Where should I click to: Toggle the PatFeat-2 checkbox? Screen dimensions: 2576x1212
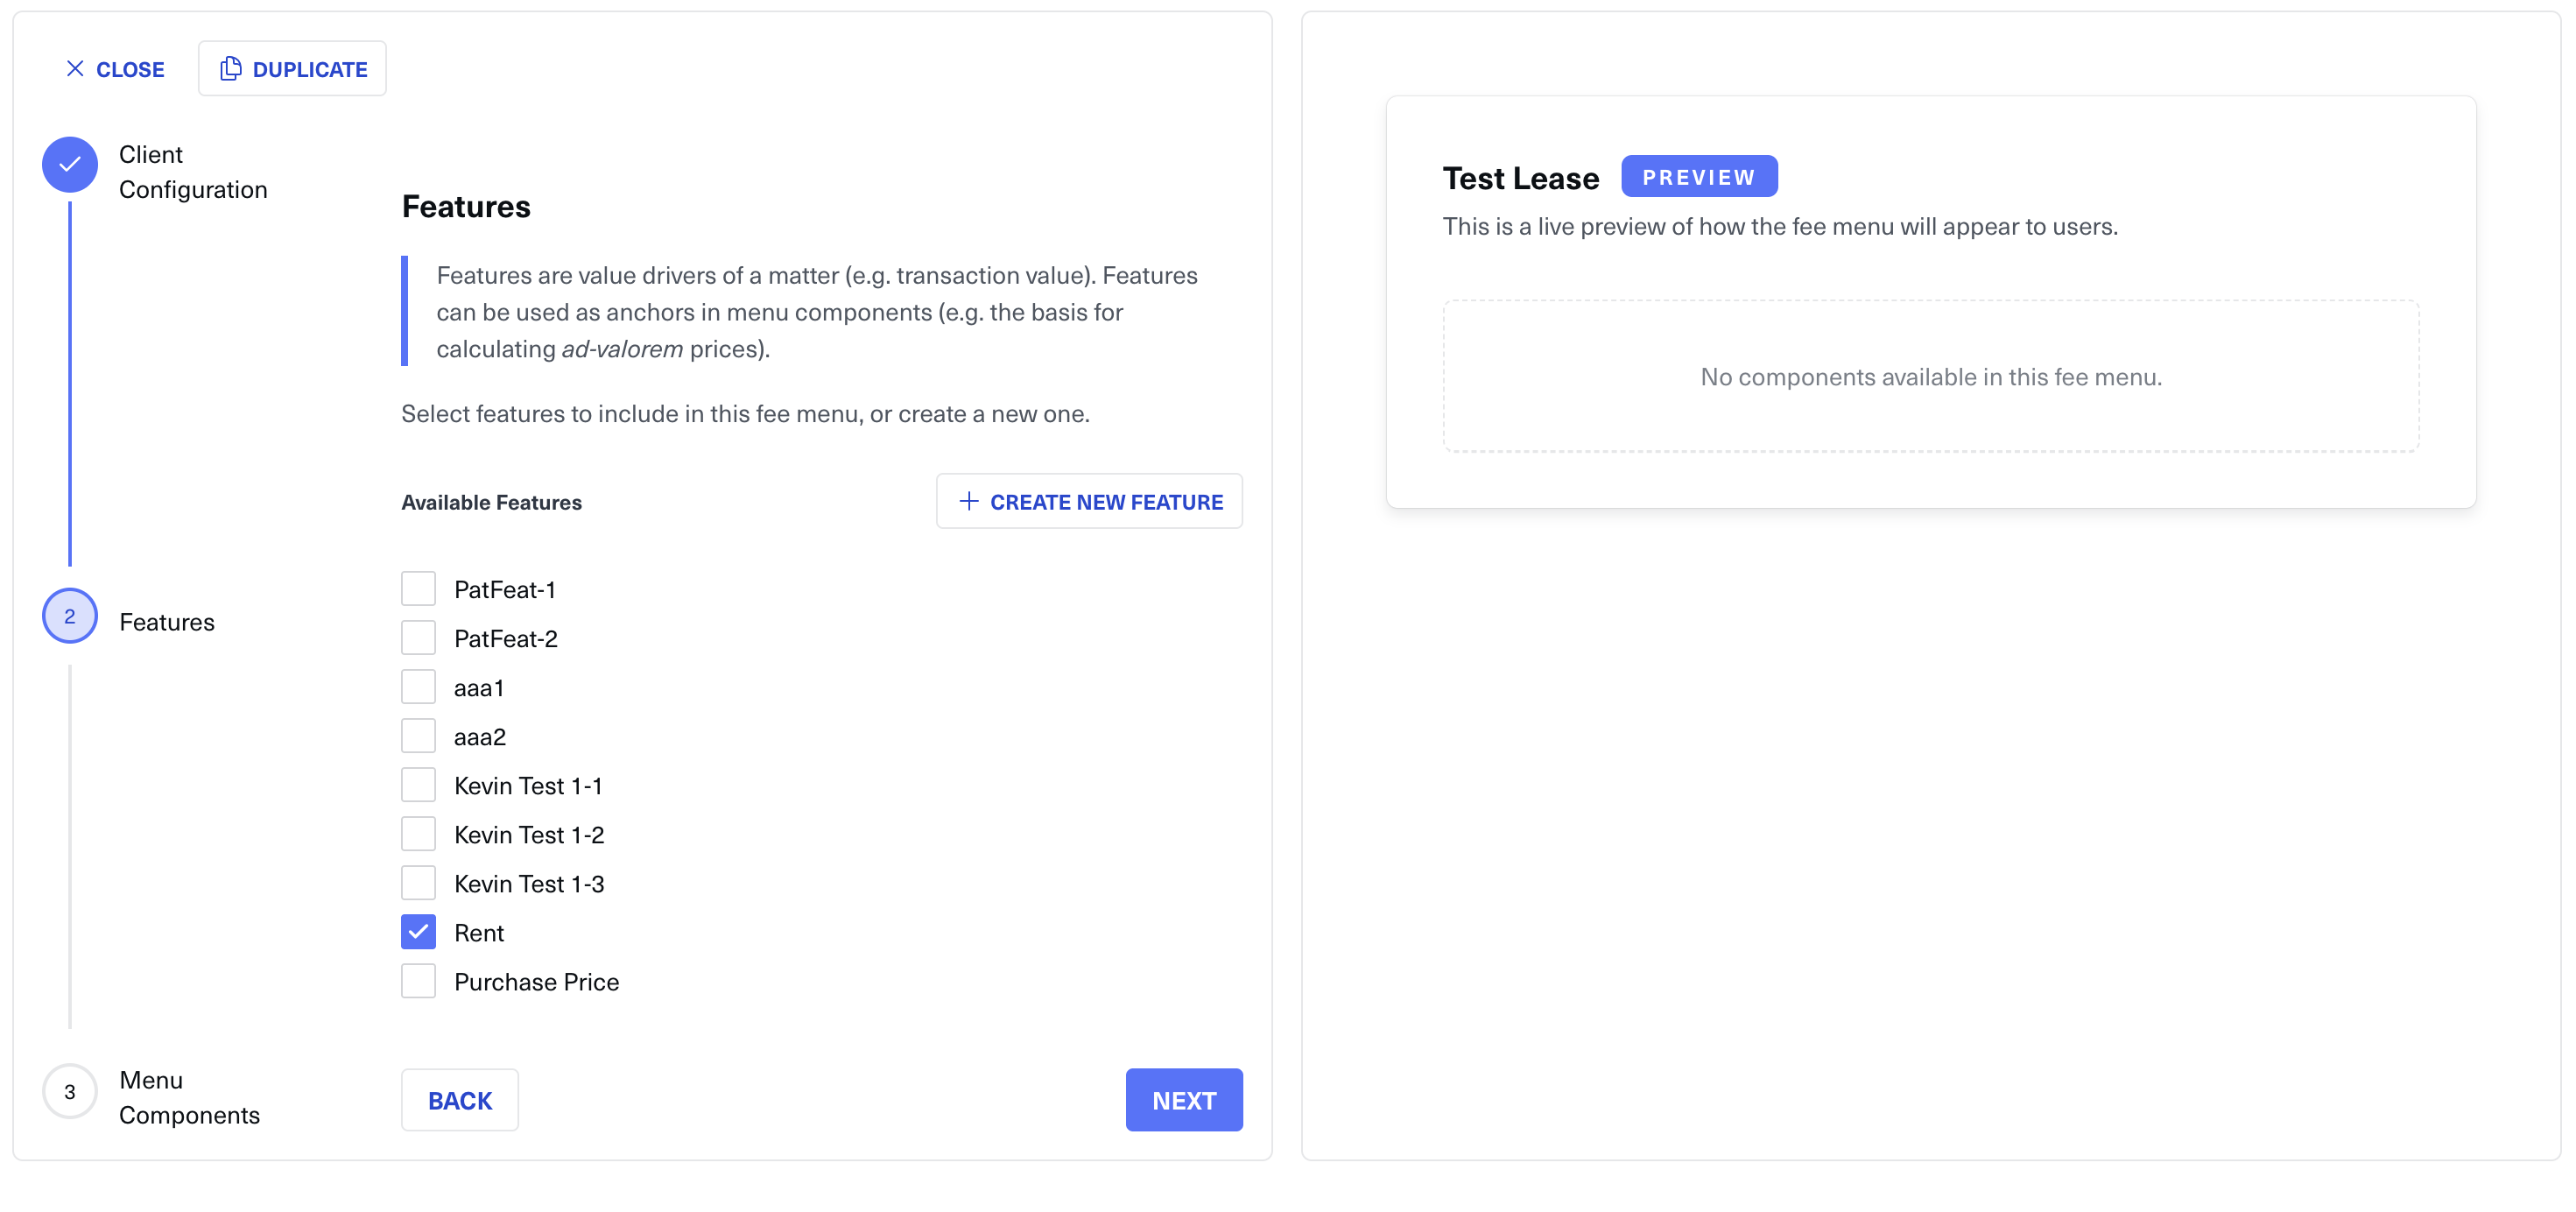[418, 638]
